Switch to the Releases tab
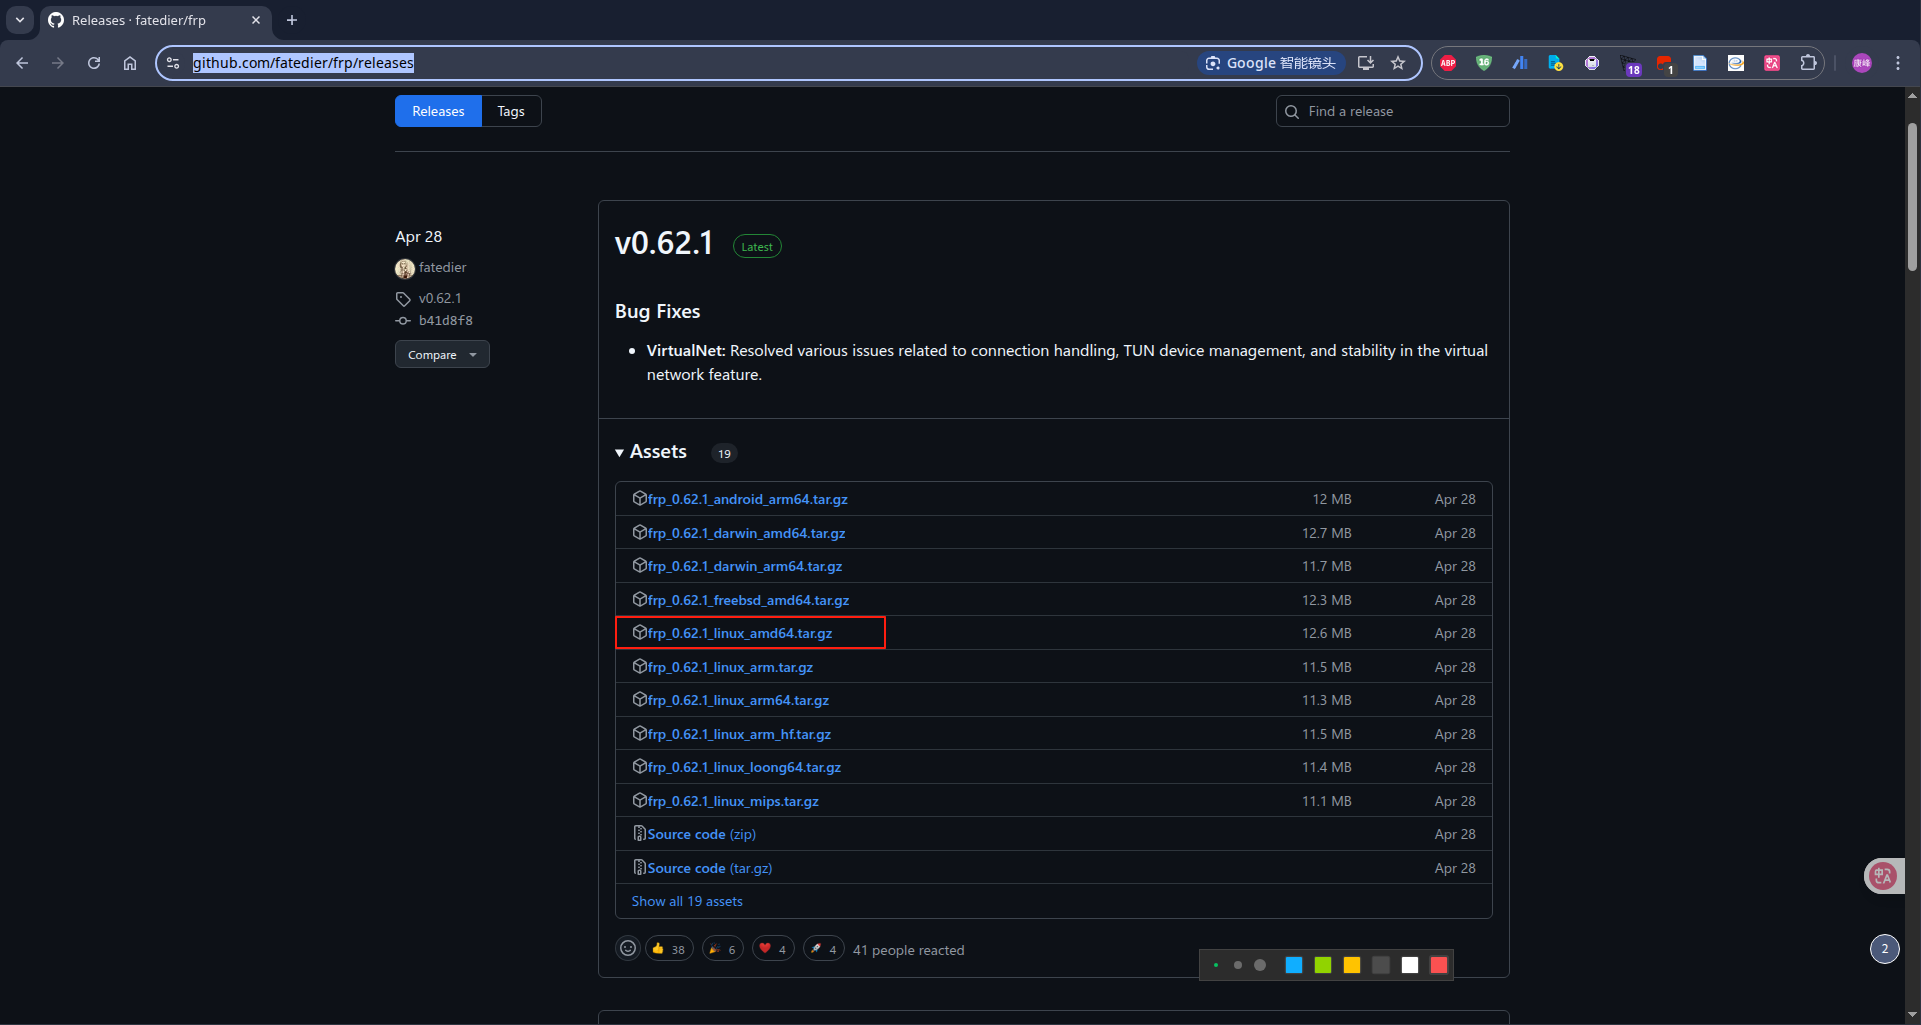Viewport: 1921px width, 1025px height. point(438,111)
